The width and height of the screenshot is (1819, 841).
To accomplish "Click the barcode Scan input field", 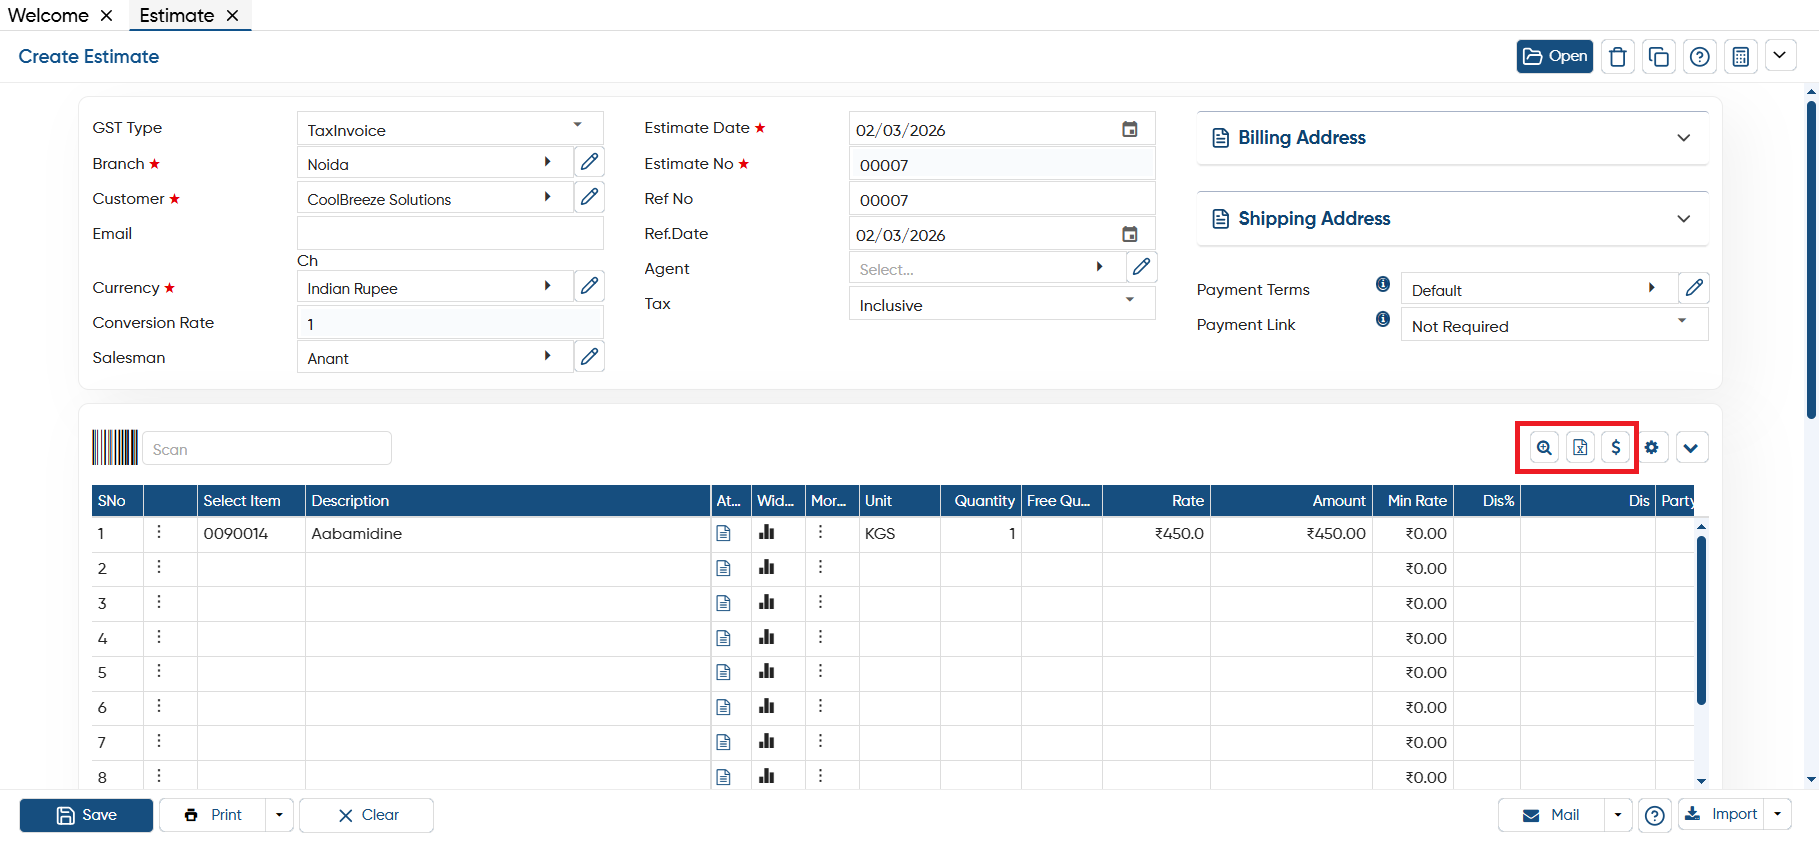I will tap(267, 448).
